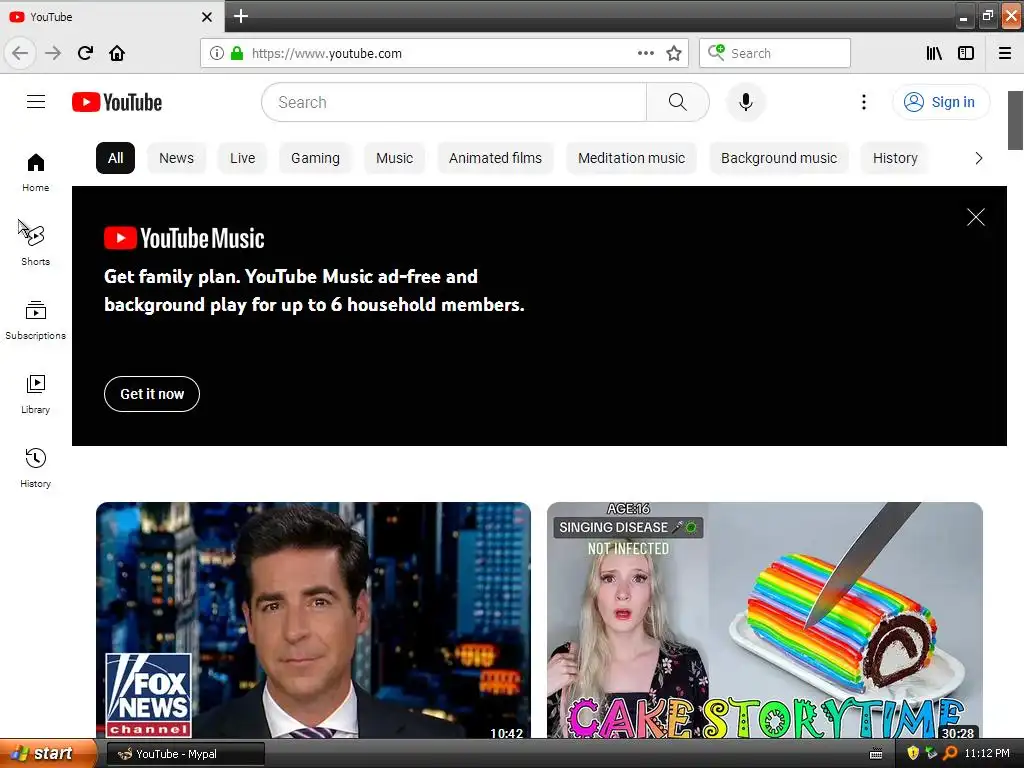The height and width of the screenshot is (768, 1024).
Task: Click the search magnifier button
Action: click(x=677, y=102)
